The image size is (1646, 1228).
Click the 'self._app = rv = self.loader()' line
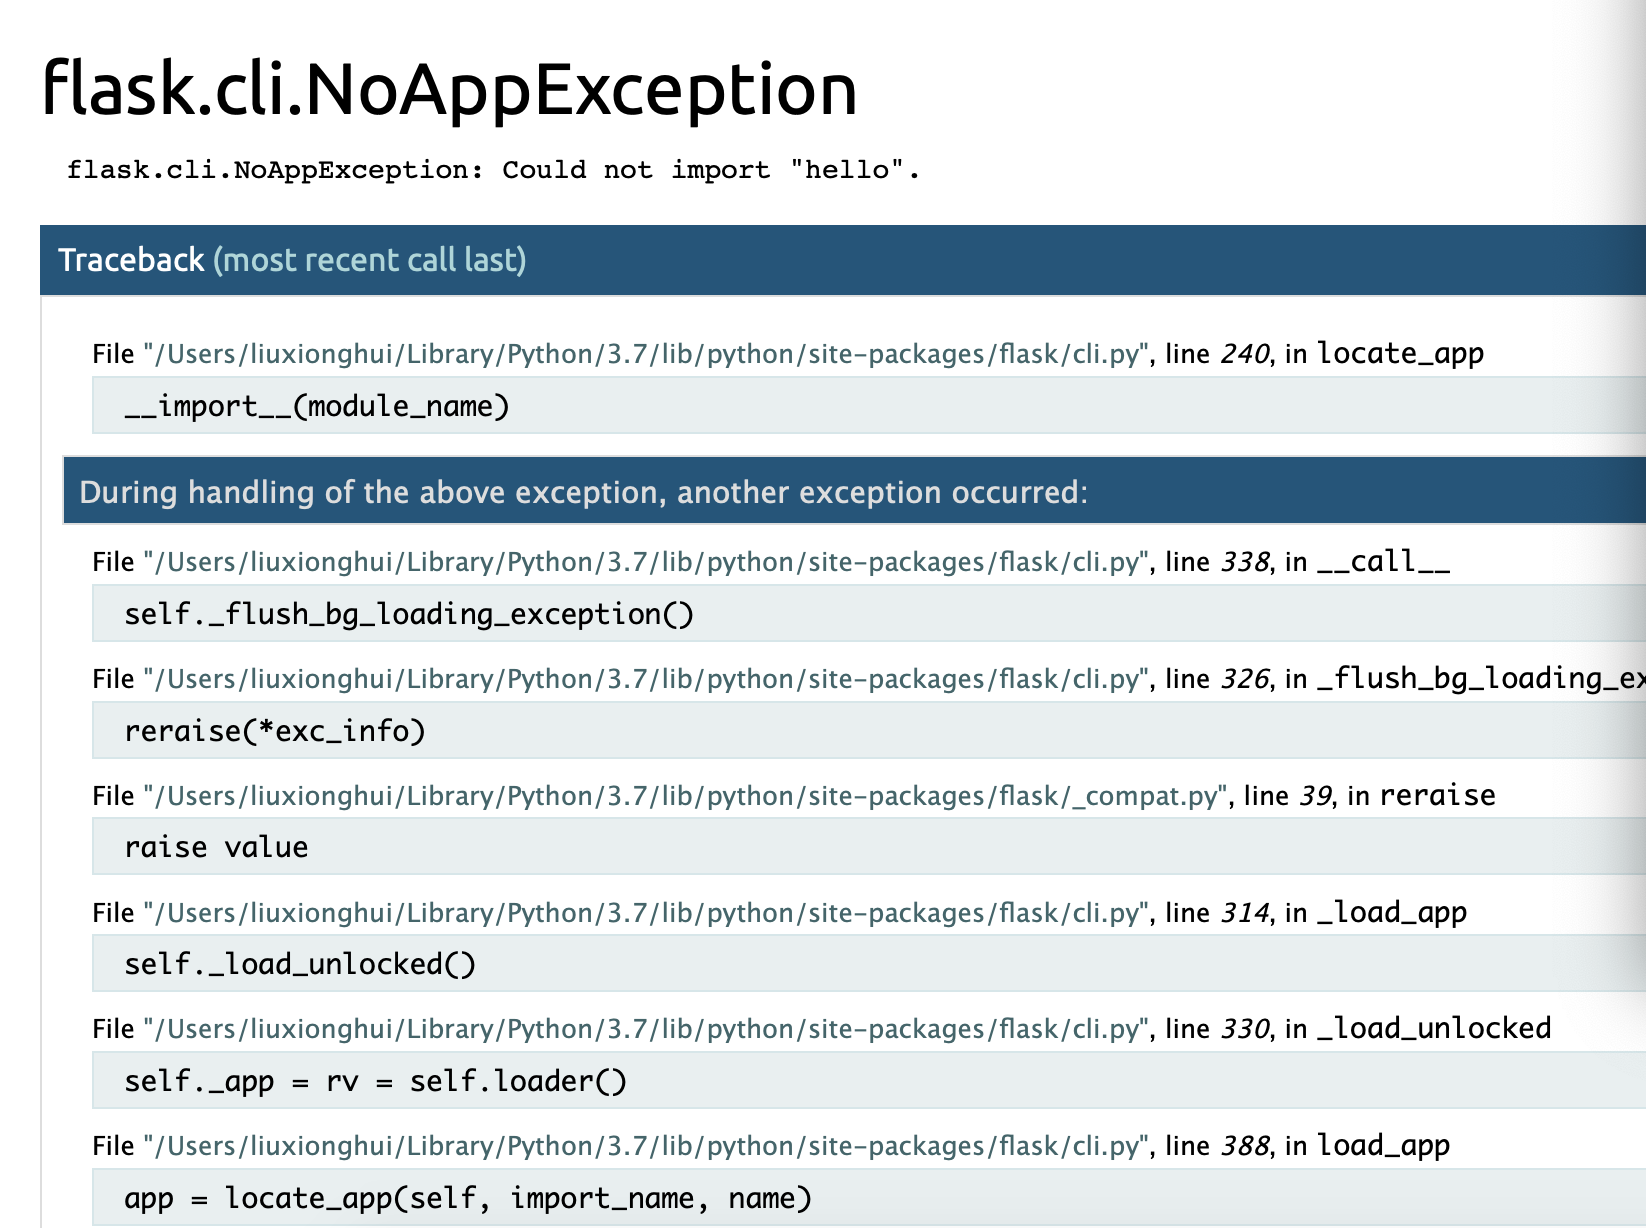(869, 1081)
